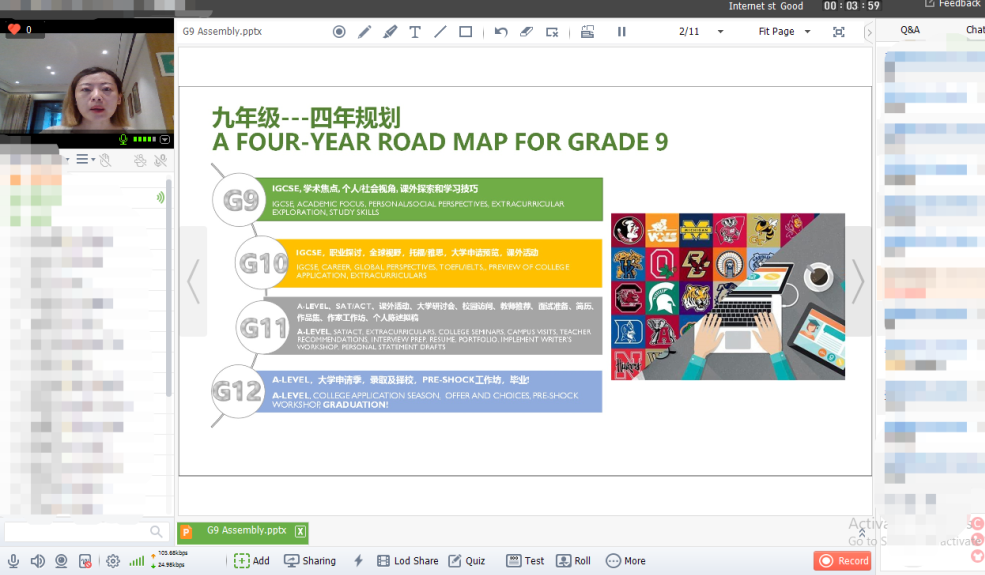Select the straight line tool

[440, 31]
